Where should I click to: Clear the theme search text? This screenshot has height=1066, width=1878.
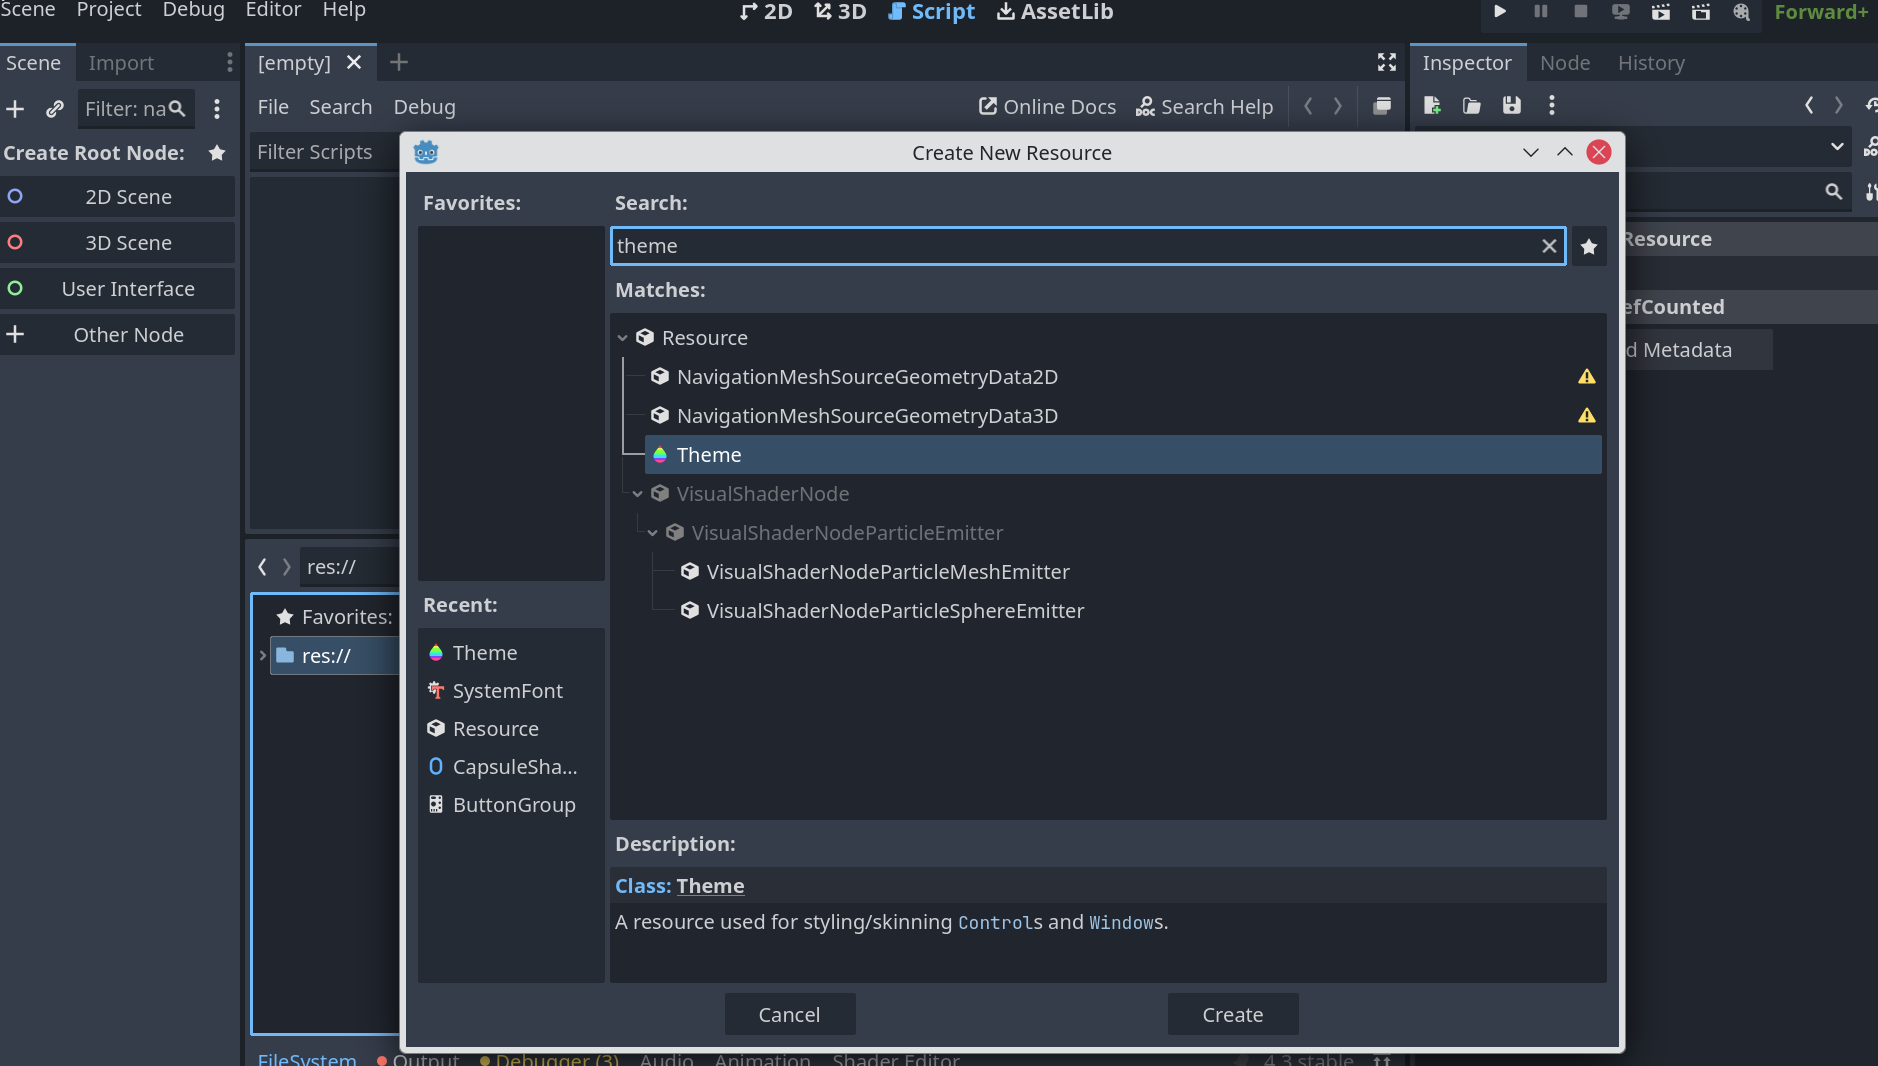click(x=1549, y=246)
